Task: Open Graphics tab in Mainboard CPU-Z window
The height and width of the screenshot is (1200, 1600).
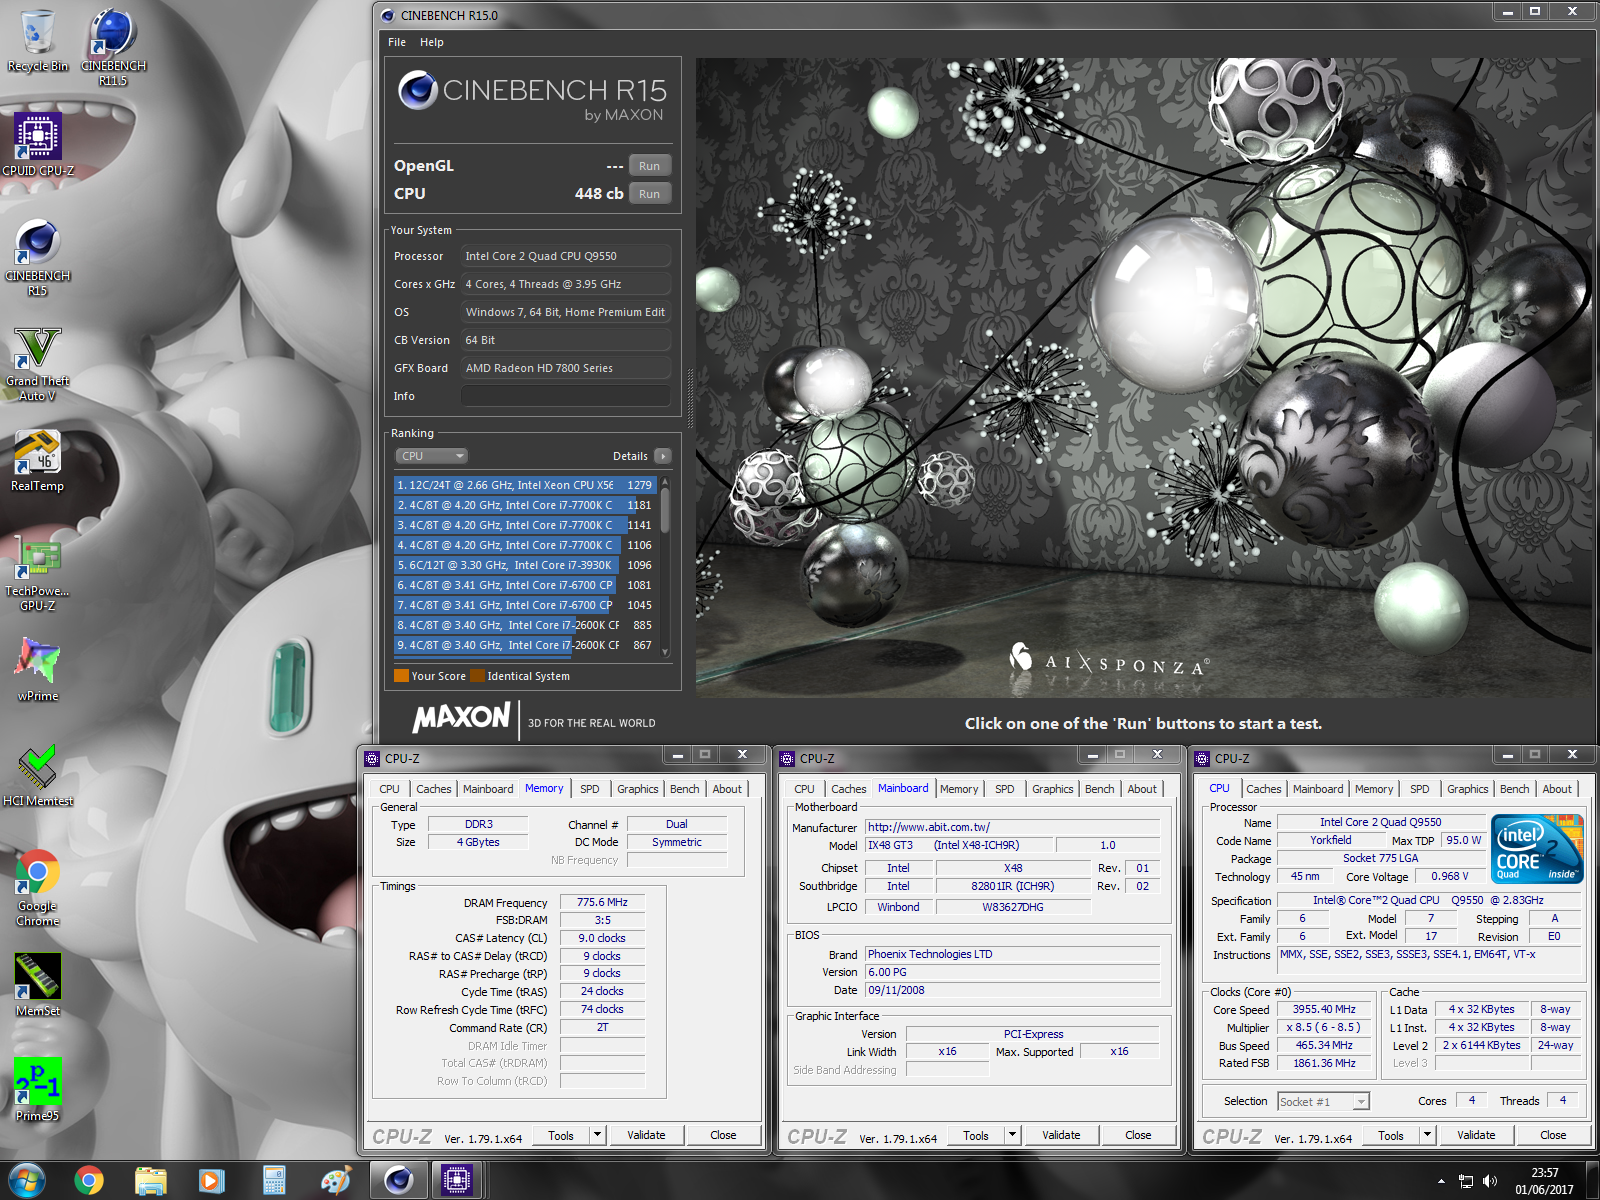Action: [x=1053, y=789]
